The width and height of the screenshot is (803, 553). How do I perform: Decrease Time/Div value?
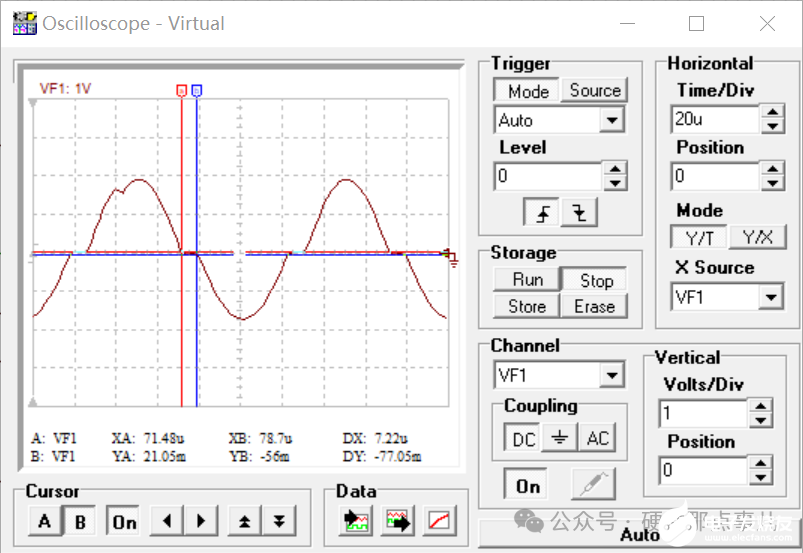773,126
